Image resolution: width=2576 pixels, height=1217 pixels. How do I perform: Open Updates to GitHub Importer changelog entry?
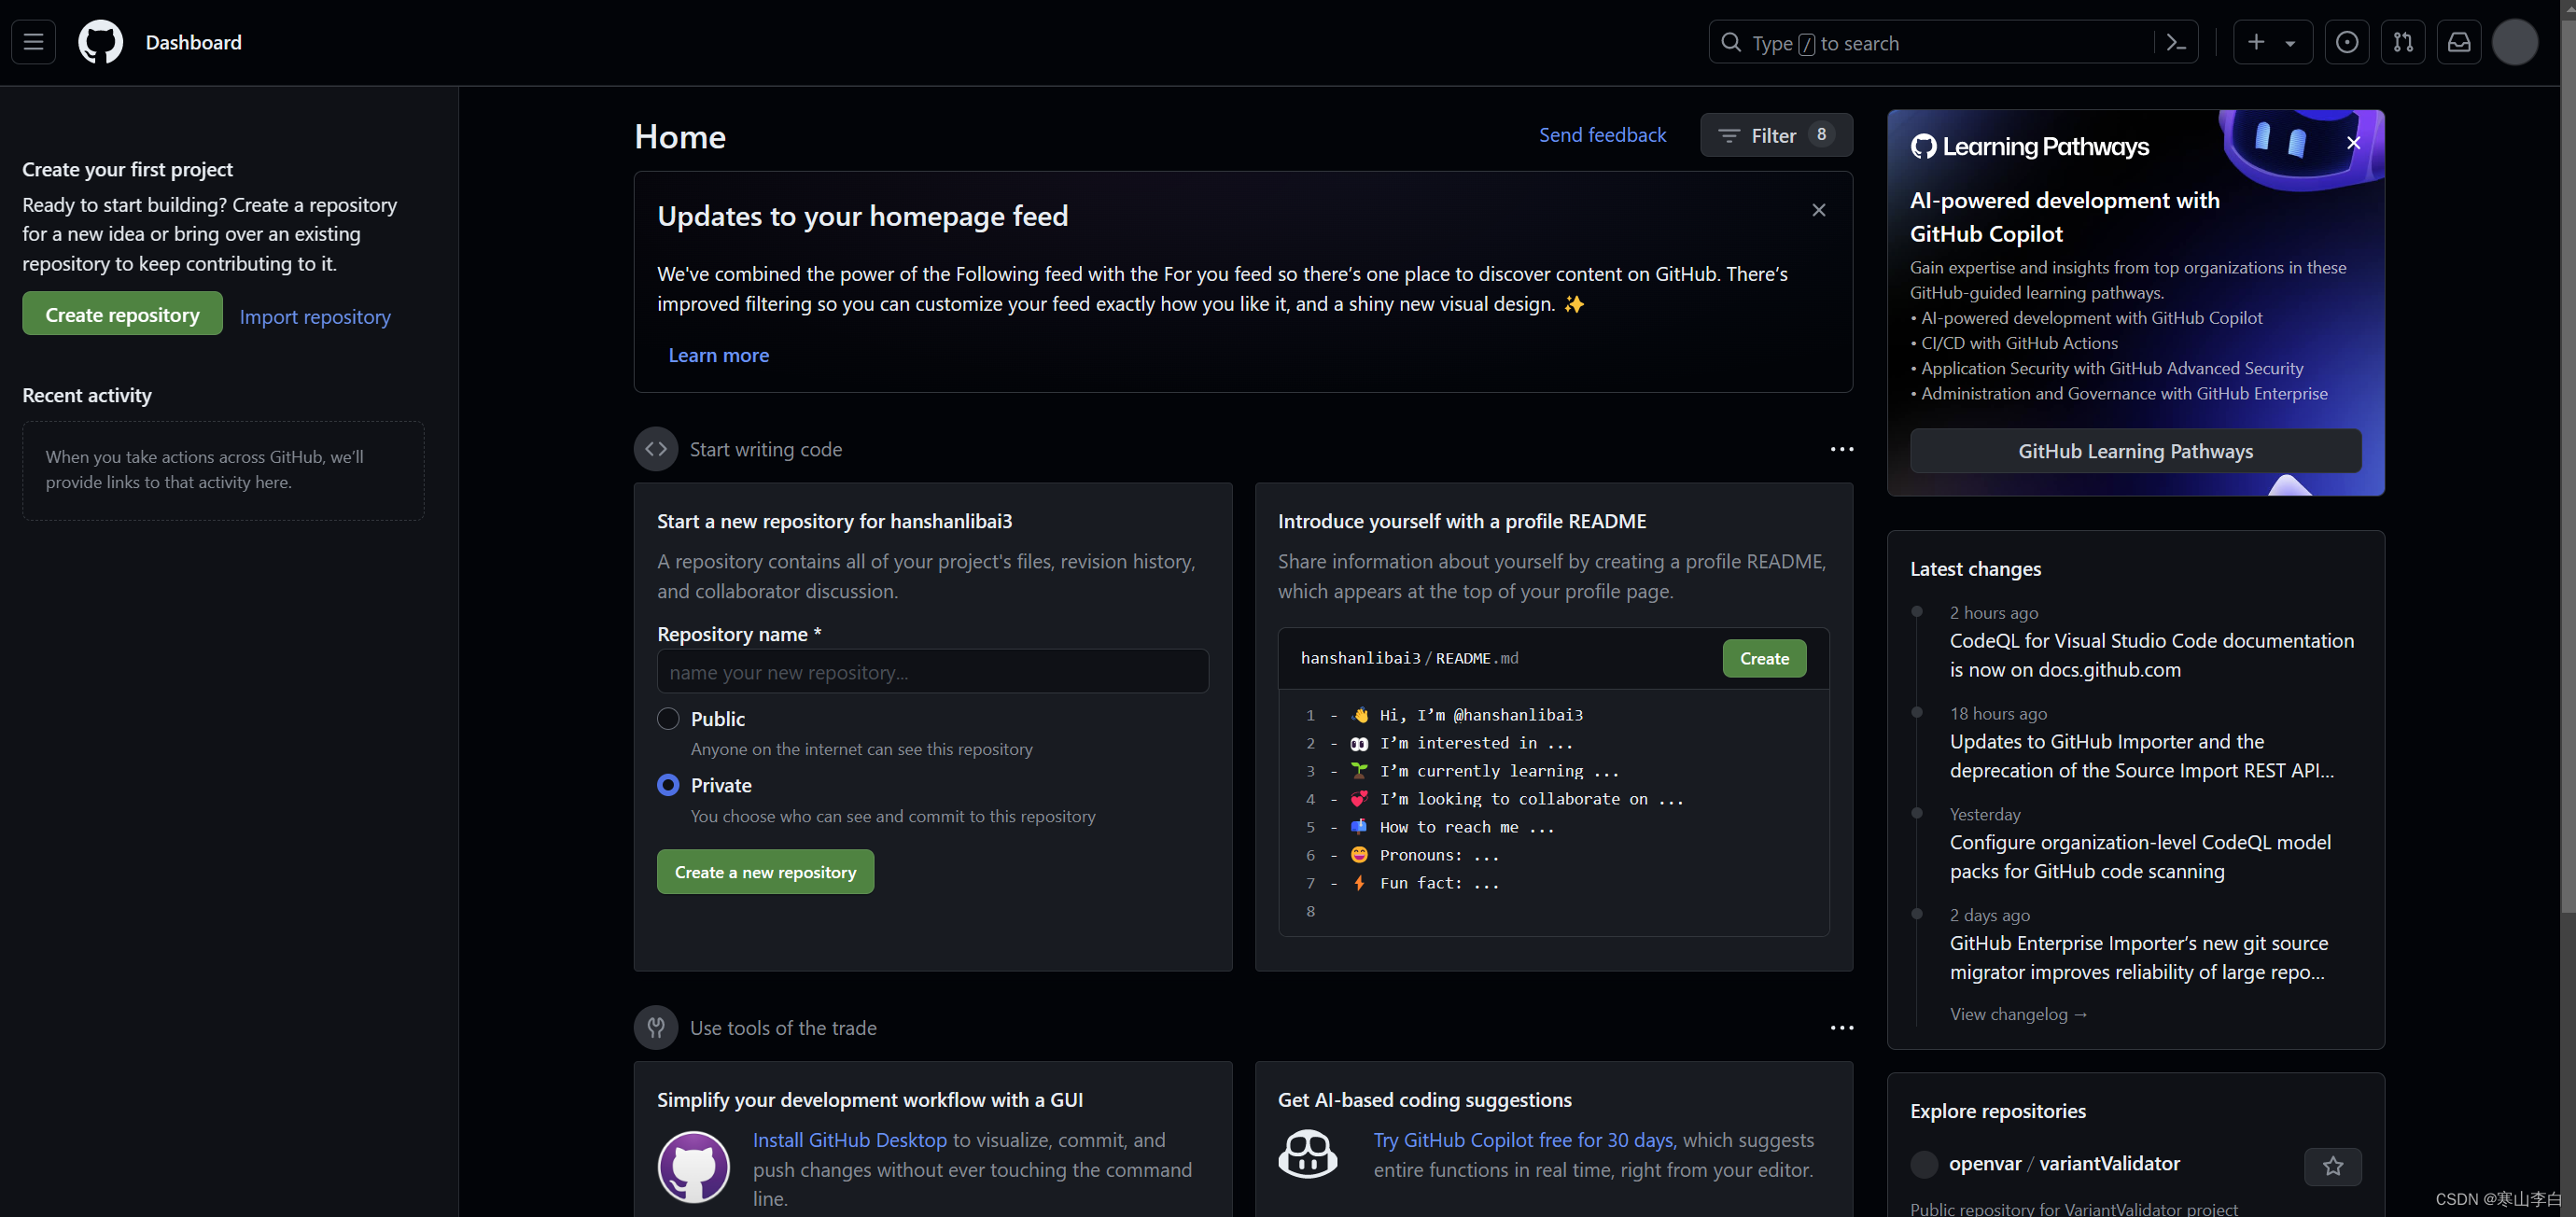tap(2141, 756)
